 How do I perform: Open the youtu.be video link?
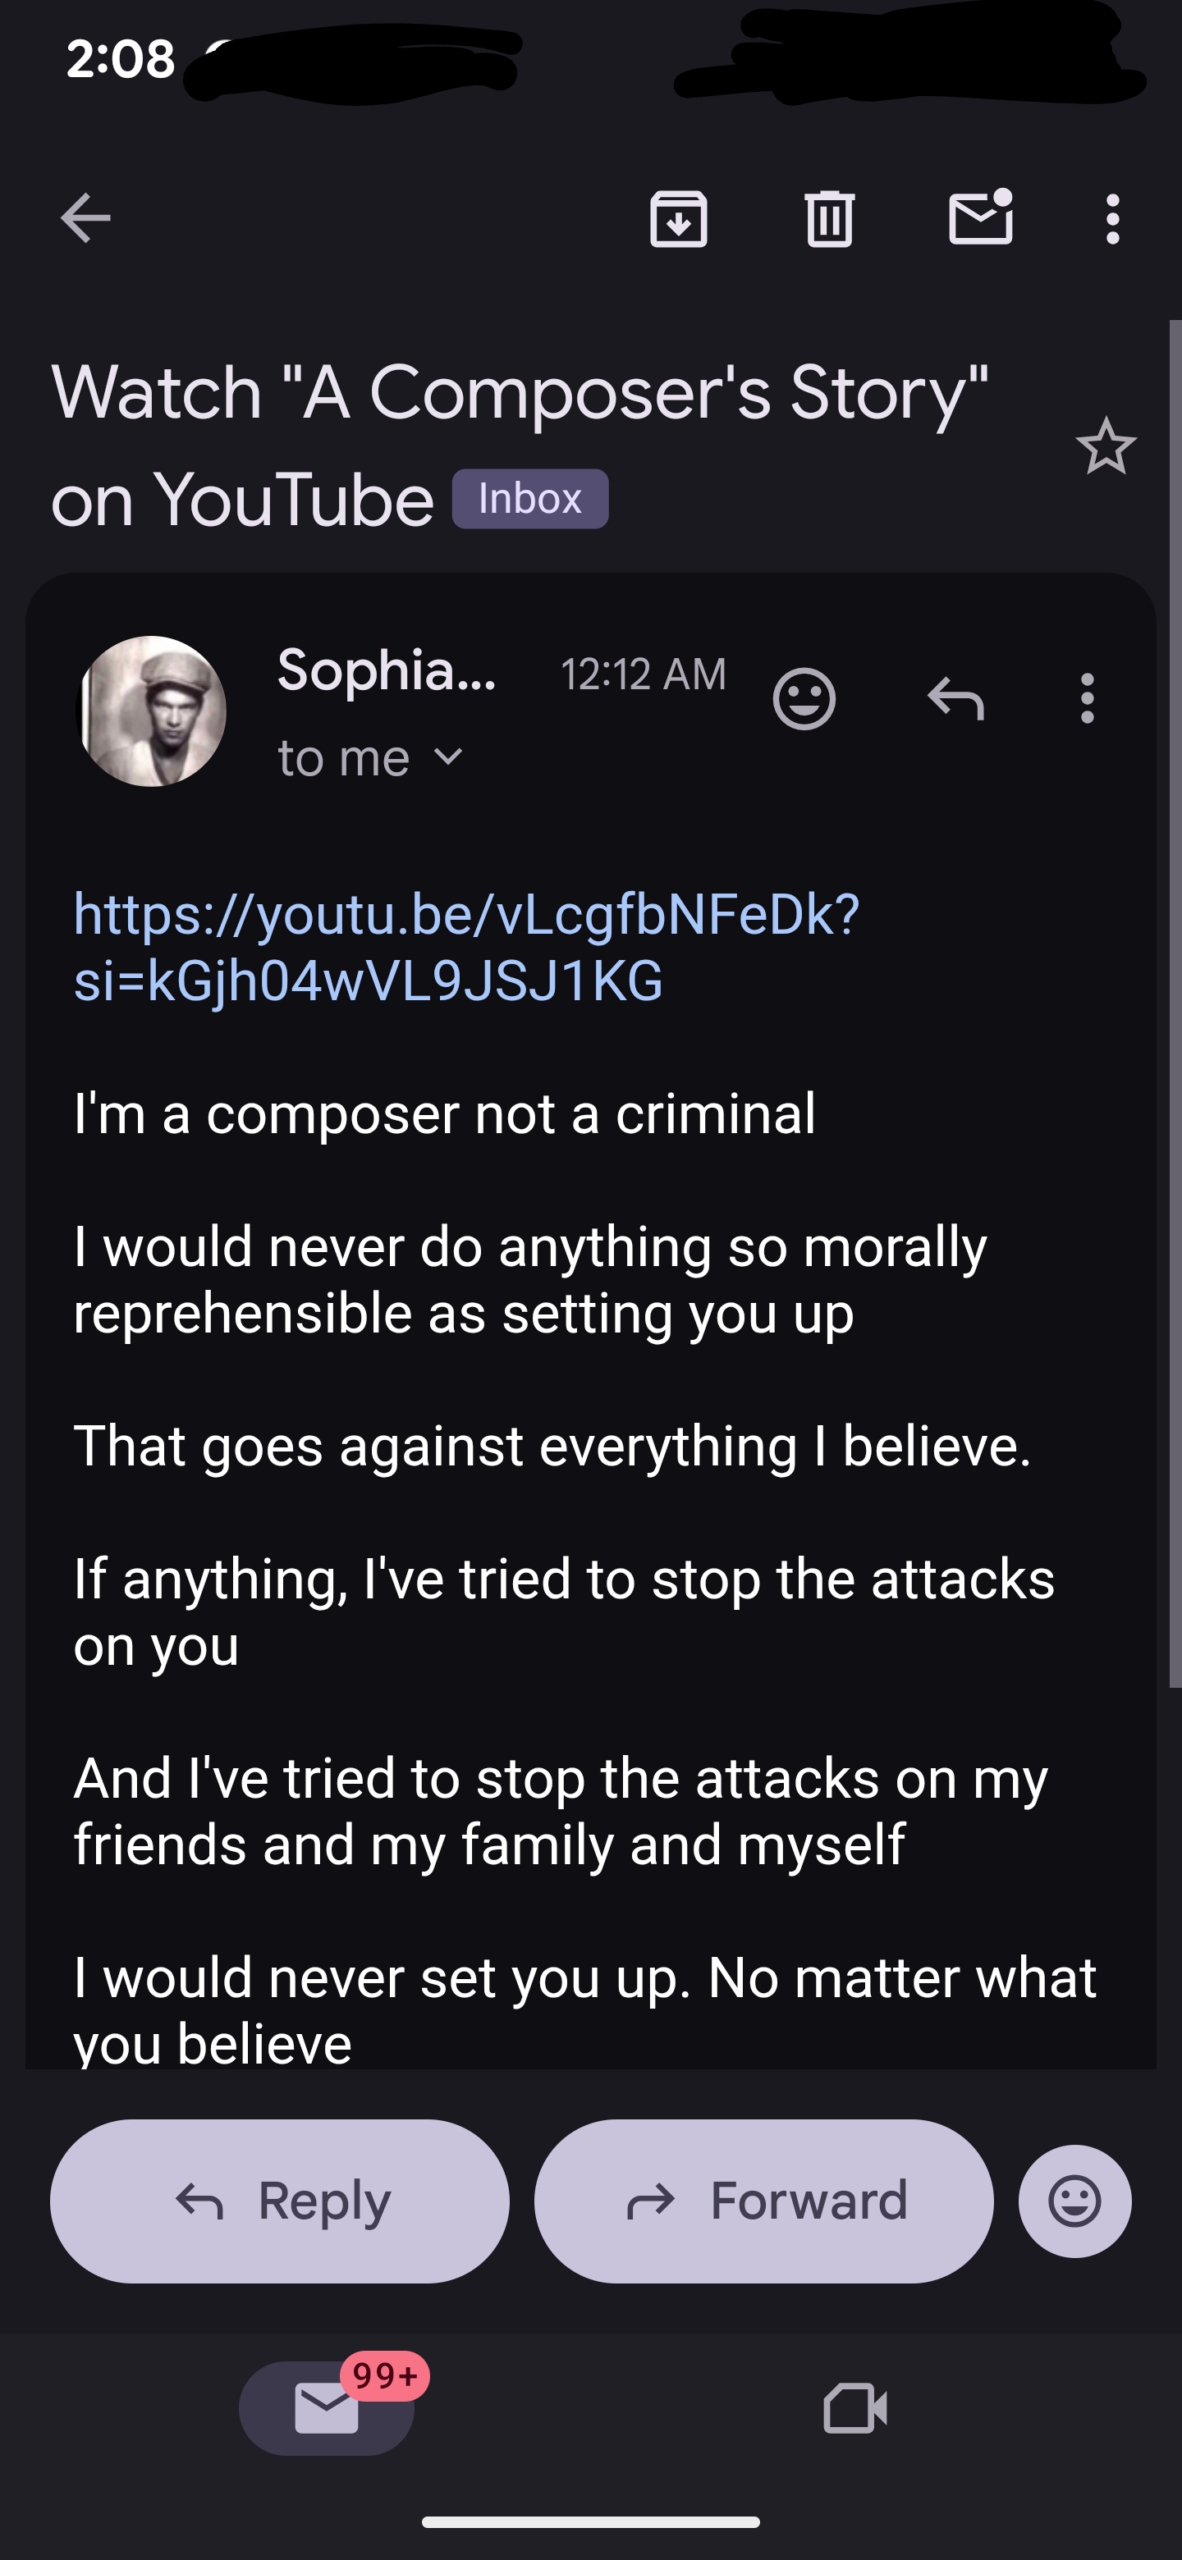(x=466, y=946)
